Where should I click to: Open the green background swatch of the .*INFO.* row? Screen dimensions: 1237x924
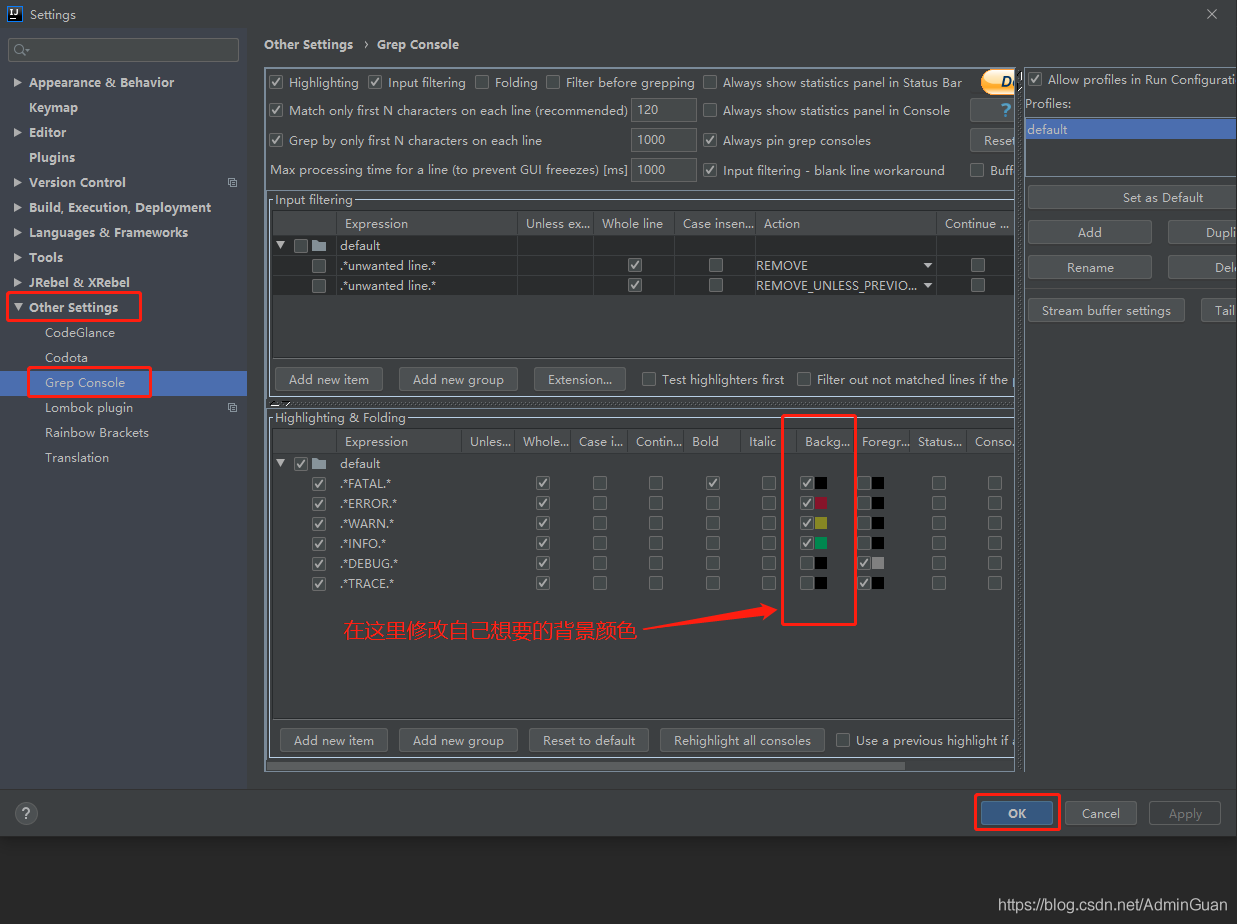click(x=821, y=543)
